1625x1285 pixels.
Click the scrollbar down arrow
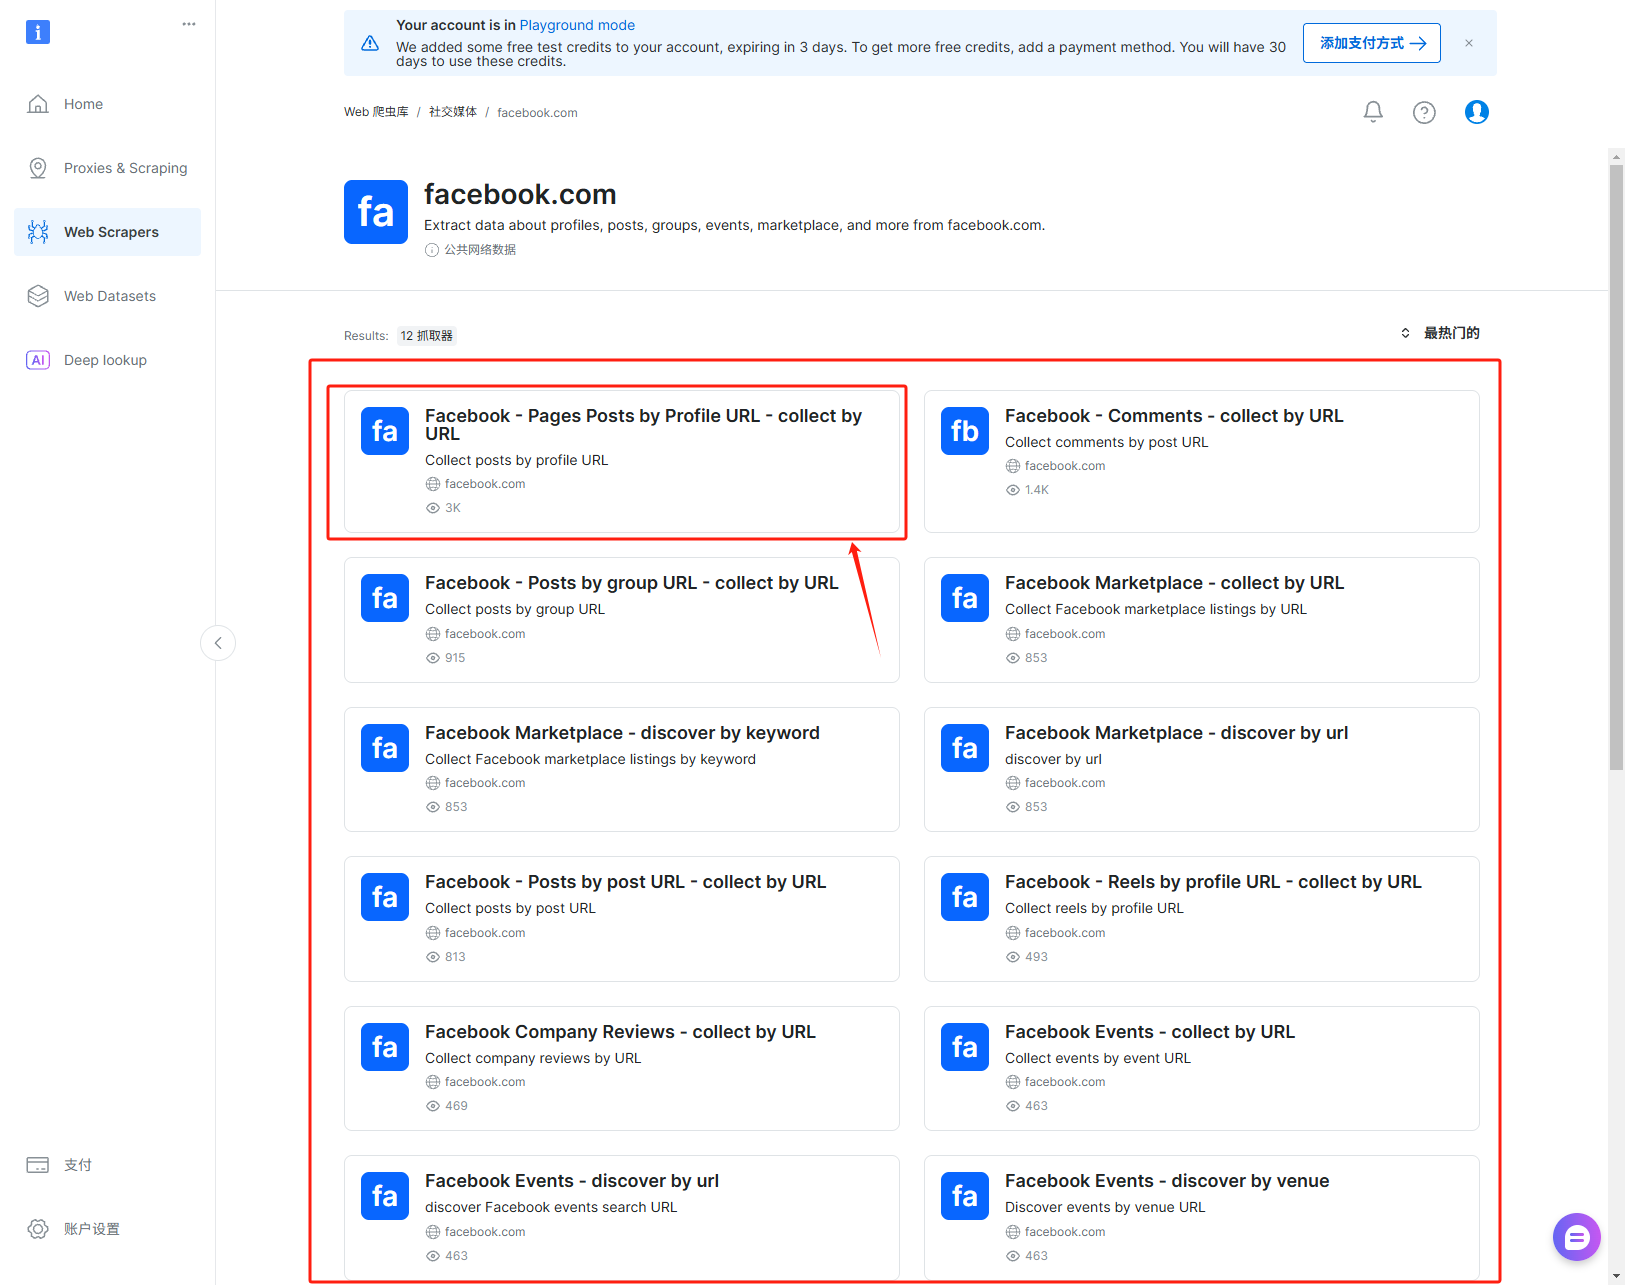[x=1616, y=1277]
